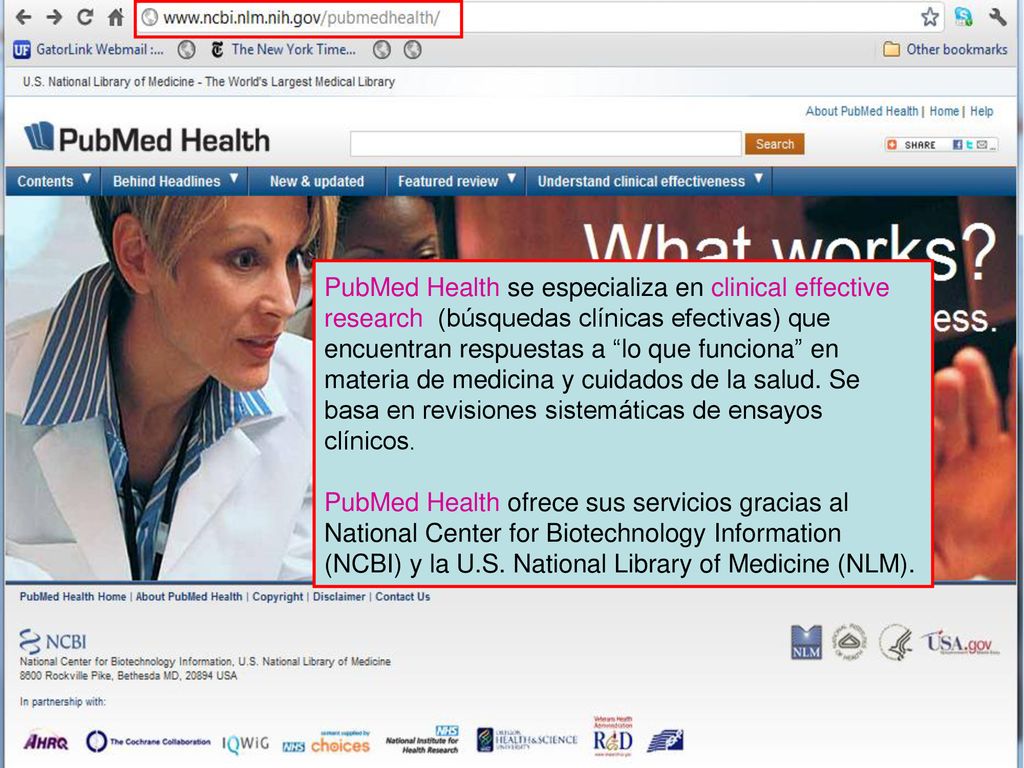
Task: Click the Skype extension icon in toolbar
Action: (x=963, y=17)
